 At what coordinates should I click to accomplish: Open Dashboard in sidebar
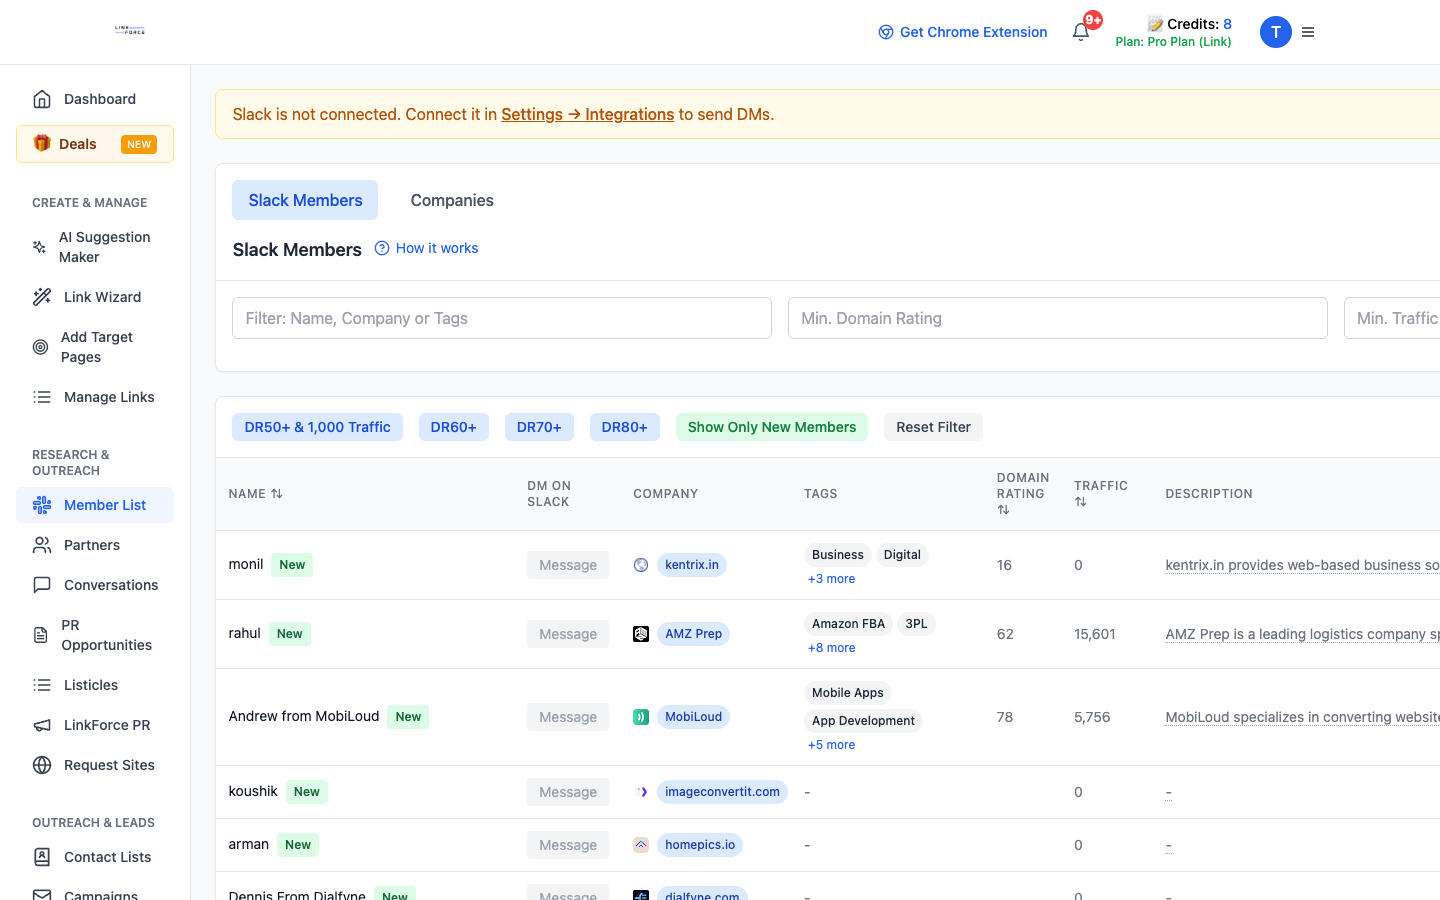coord(95,99)
